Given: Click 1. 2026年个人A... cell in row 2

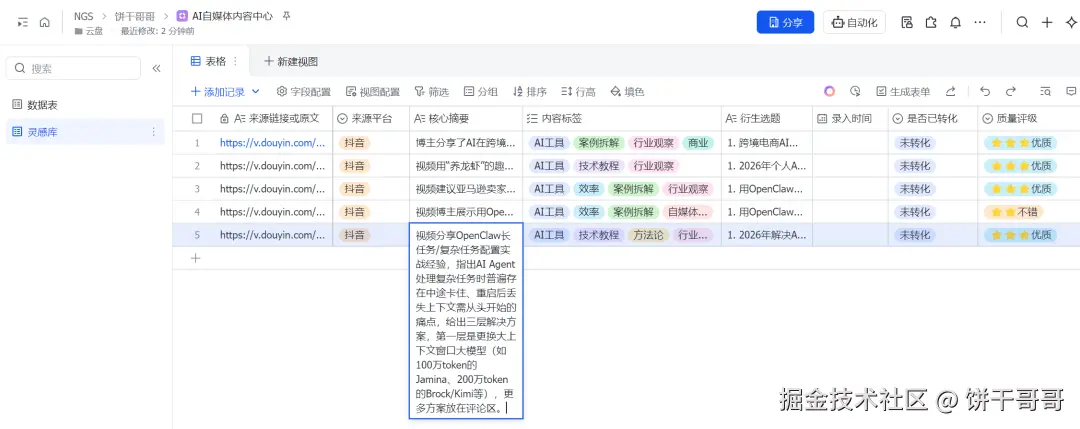Looking at the screenshot, I should point(767,166).
